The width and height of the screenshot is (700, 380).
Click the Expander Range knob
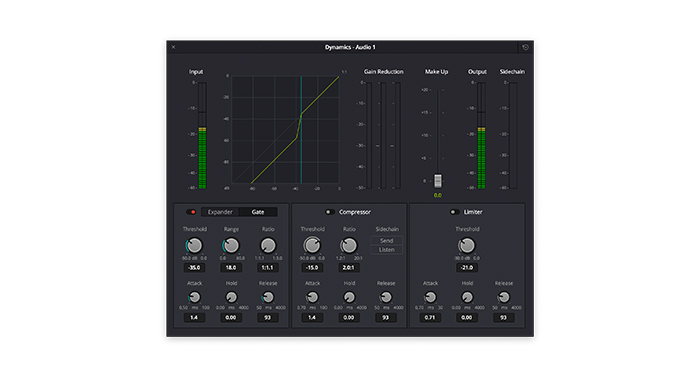231,245
